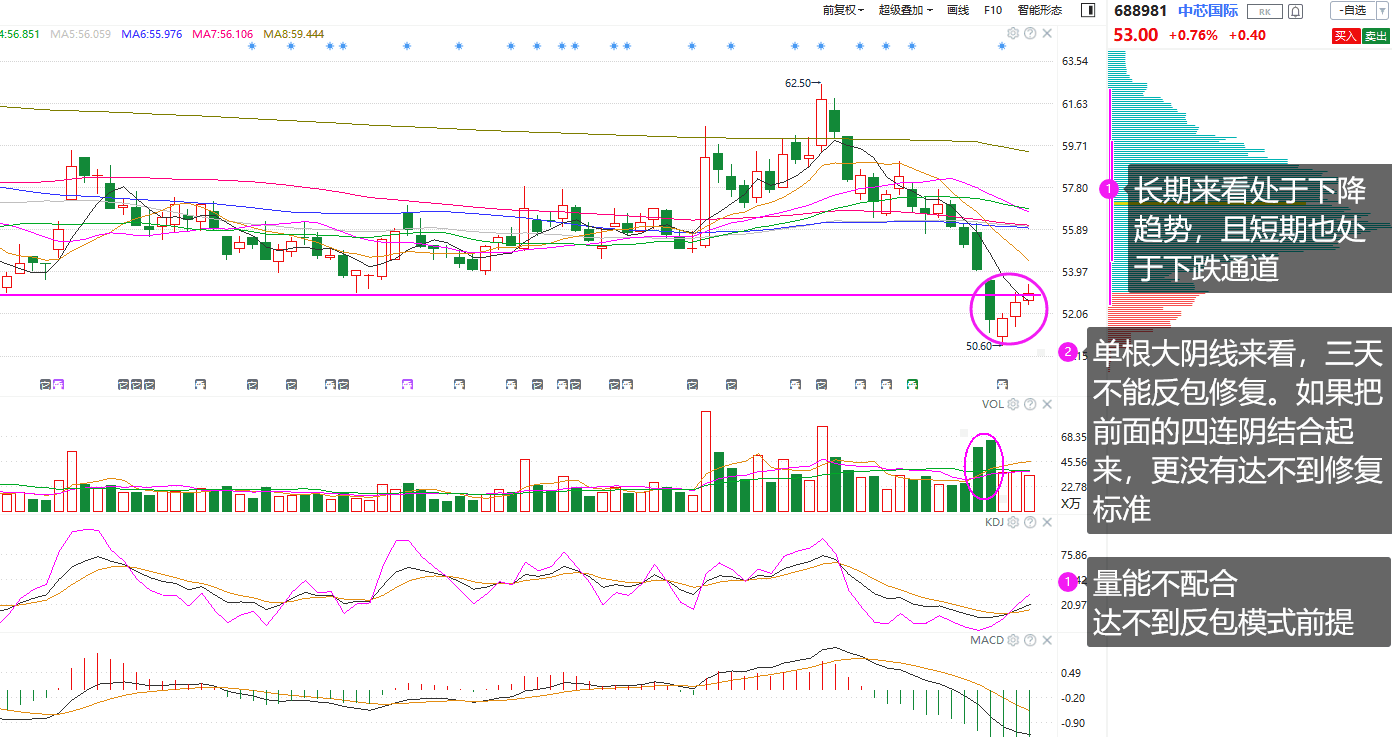Click the KDJ indicator label
Image resolution: width=1392 pixels, height=737 pixels.
994,522
